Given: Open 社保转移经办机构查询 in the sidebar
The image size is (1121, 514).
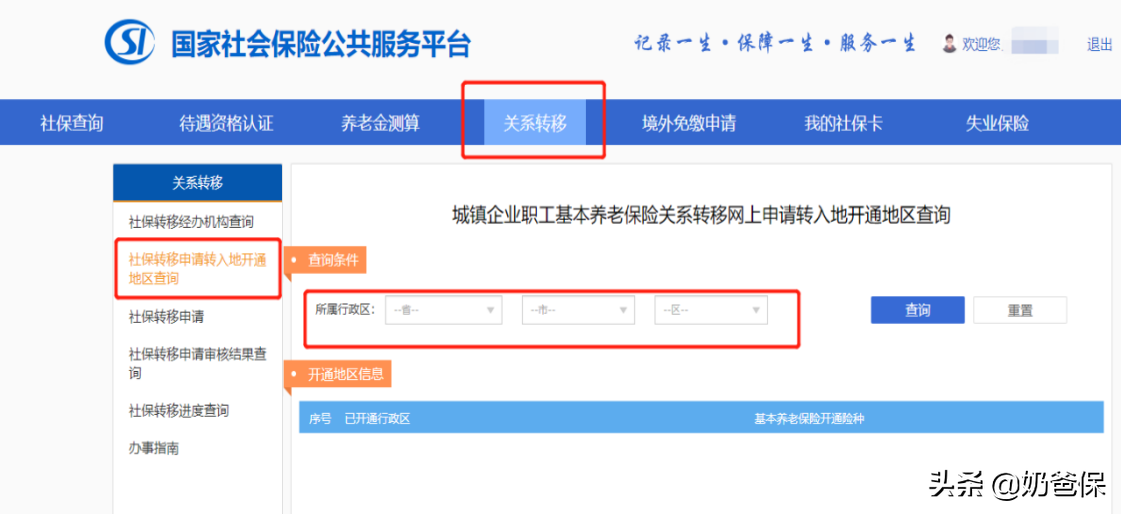Looking at the screenshot, I should [191, 222].
